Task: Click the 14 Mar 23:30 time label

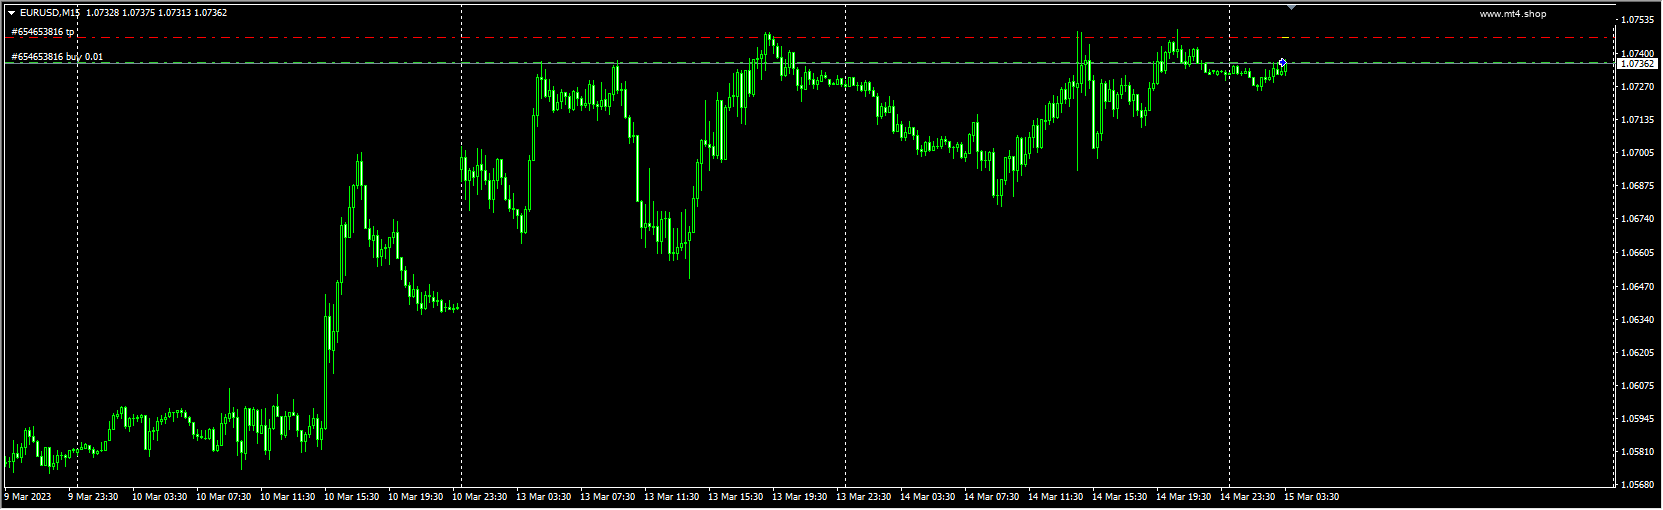Action: tap(1247, 497)
